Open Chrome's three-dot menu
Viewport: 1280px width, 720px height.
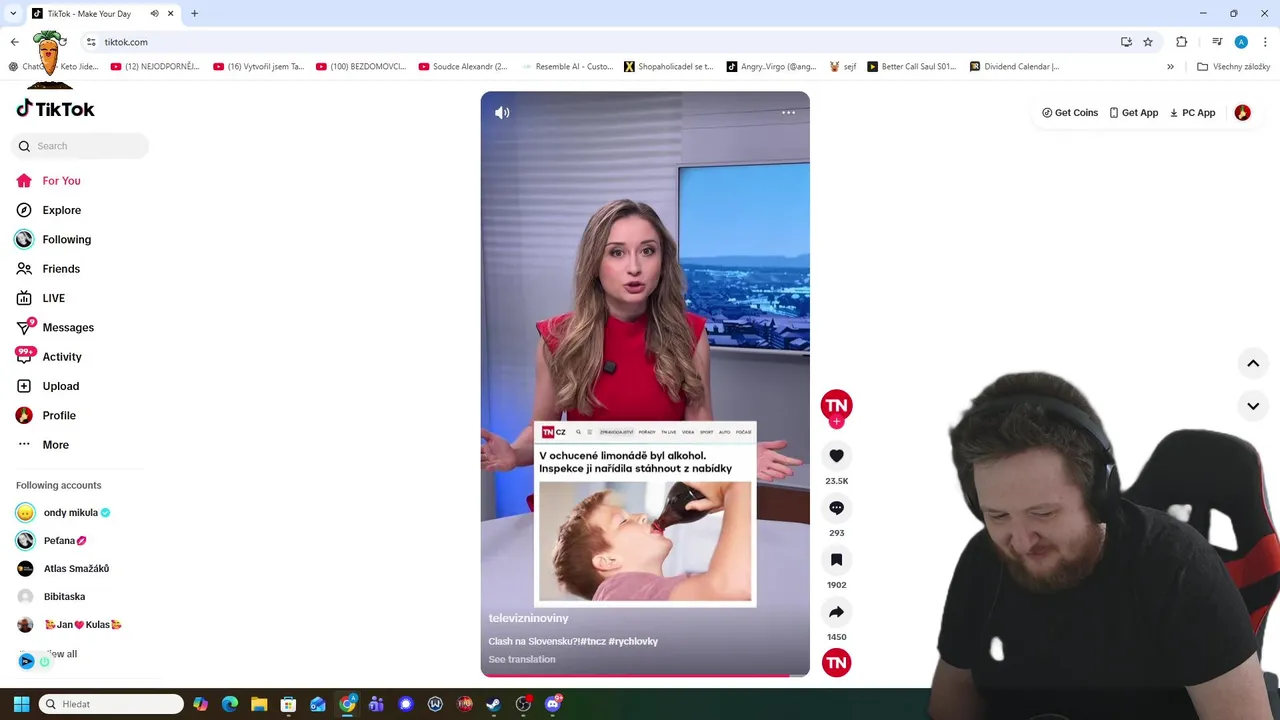[x=1266, y=42]
